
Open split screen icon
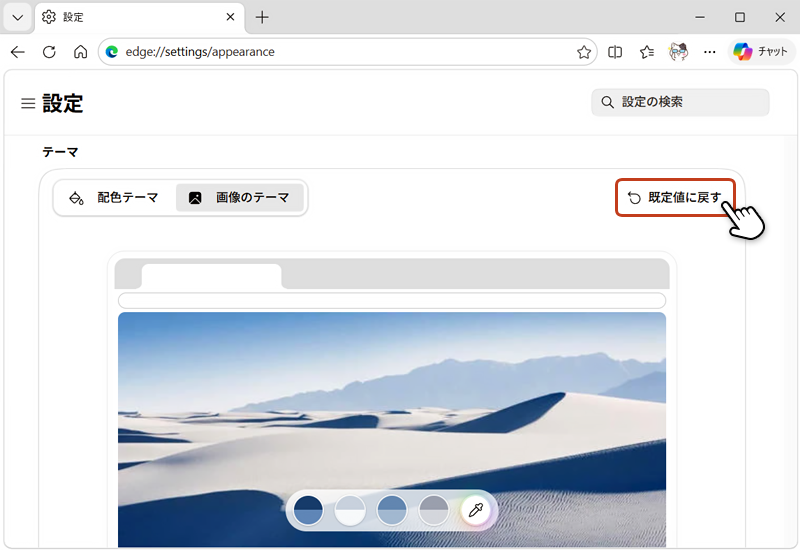click(615, 52)
